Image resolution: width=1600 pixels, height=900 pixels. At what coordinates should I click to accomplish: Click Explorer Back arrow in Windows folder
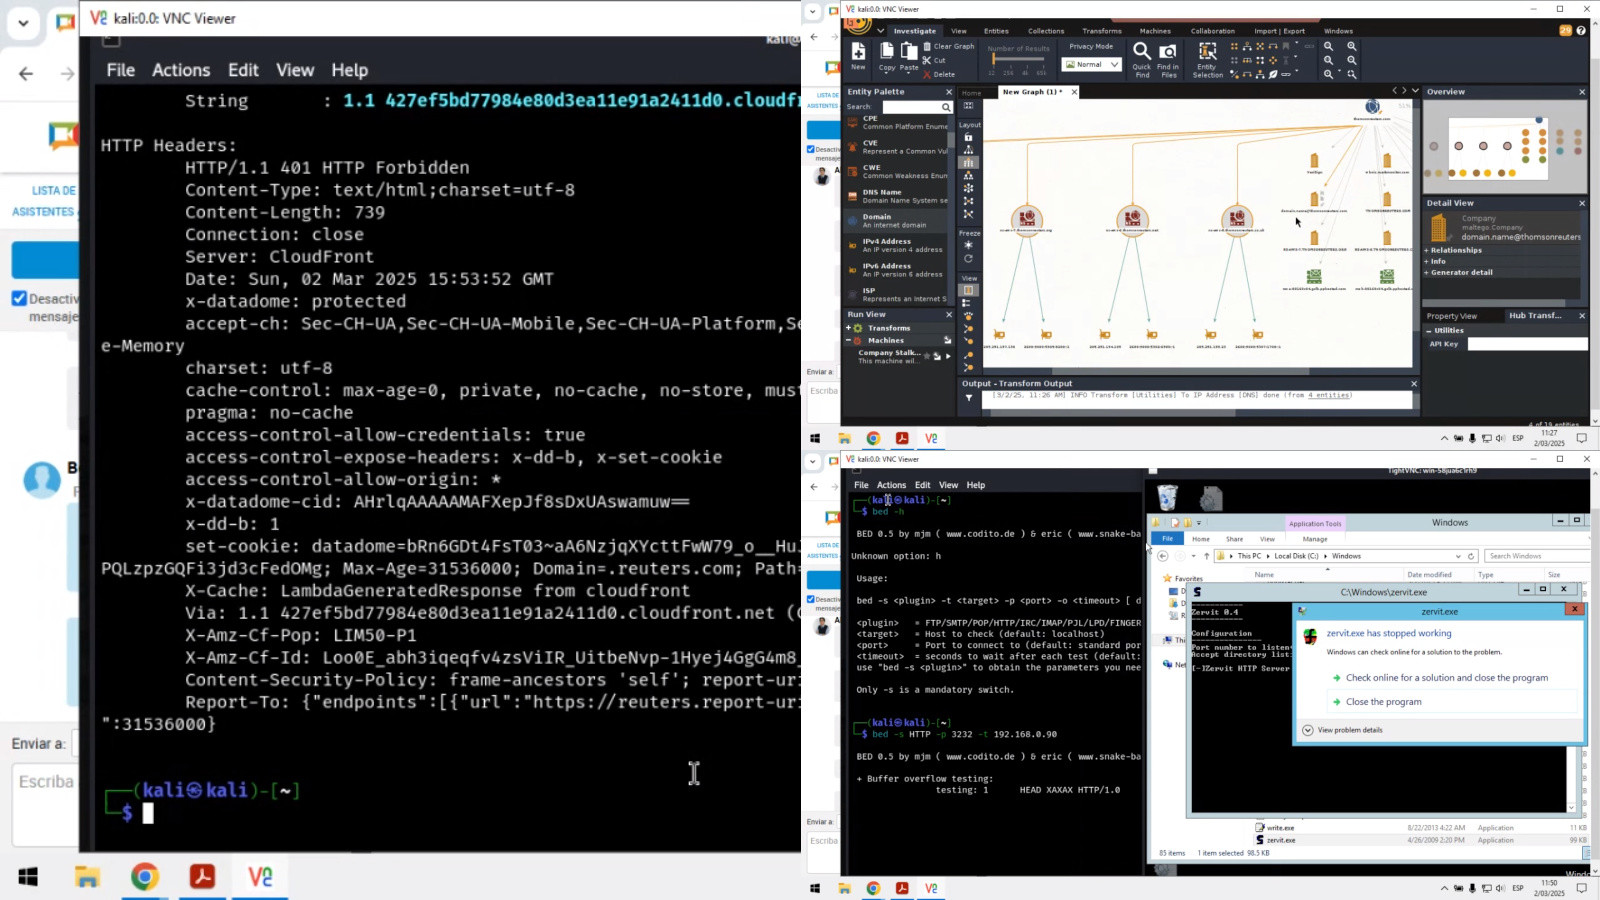(x=1163, y=556)
